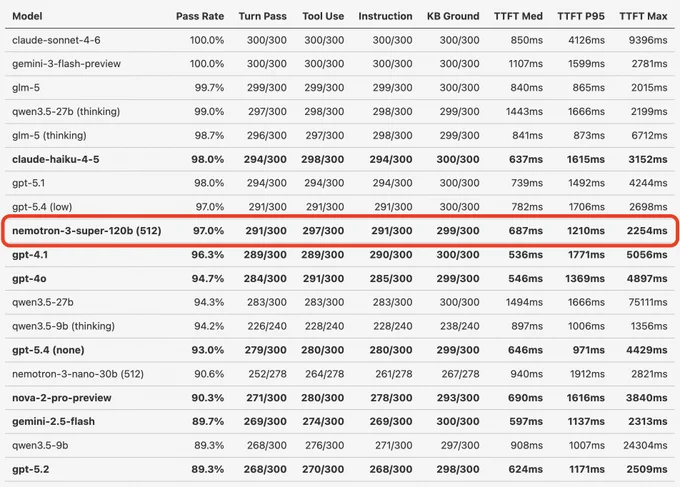680x487 pixels.
Task: Click the KB Ground column header
Action: [453, 16]
